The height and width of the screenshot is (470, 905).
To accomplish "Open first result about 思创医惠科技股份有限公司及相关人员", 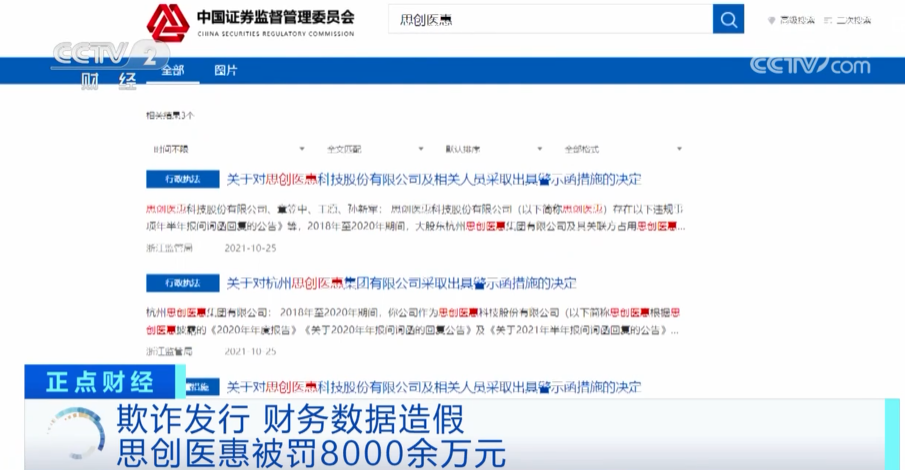I will (x=433, y=180).
